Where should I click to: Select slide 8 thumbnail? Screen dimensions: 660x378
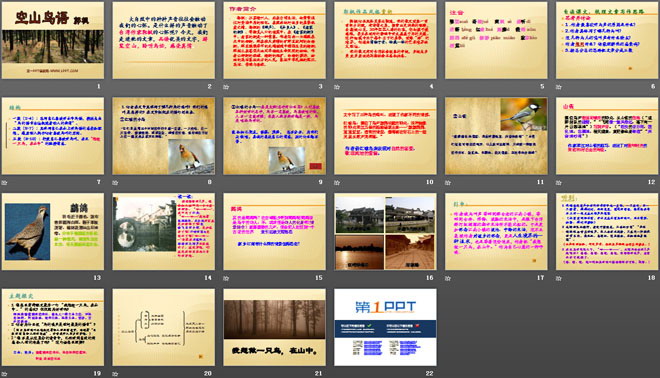[x=164, y=136]
